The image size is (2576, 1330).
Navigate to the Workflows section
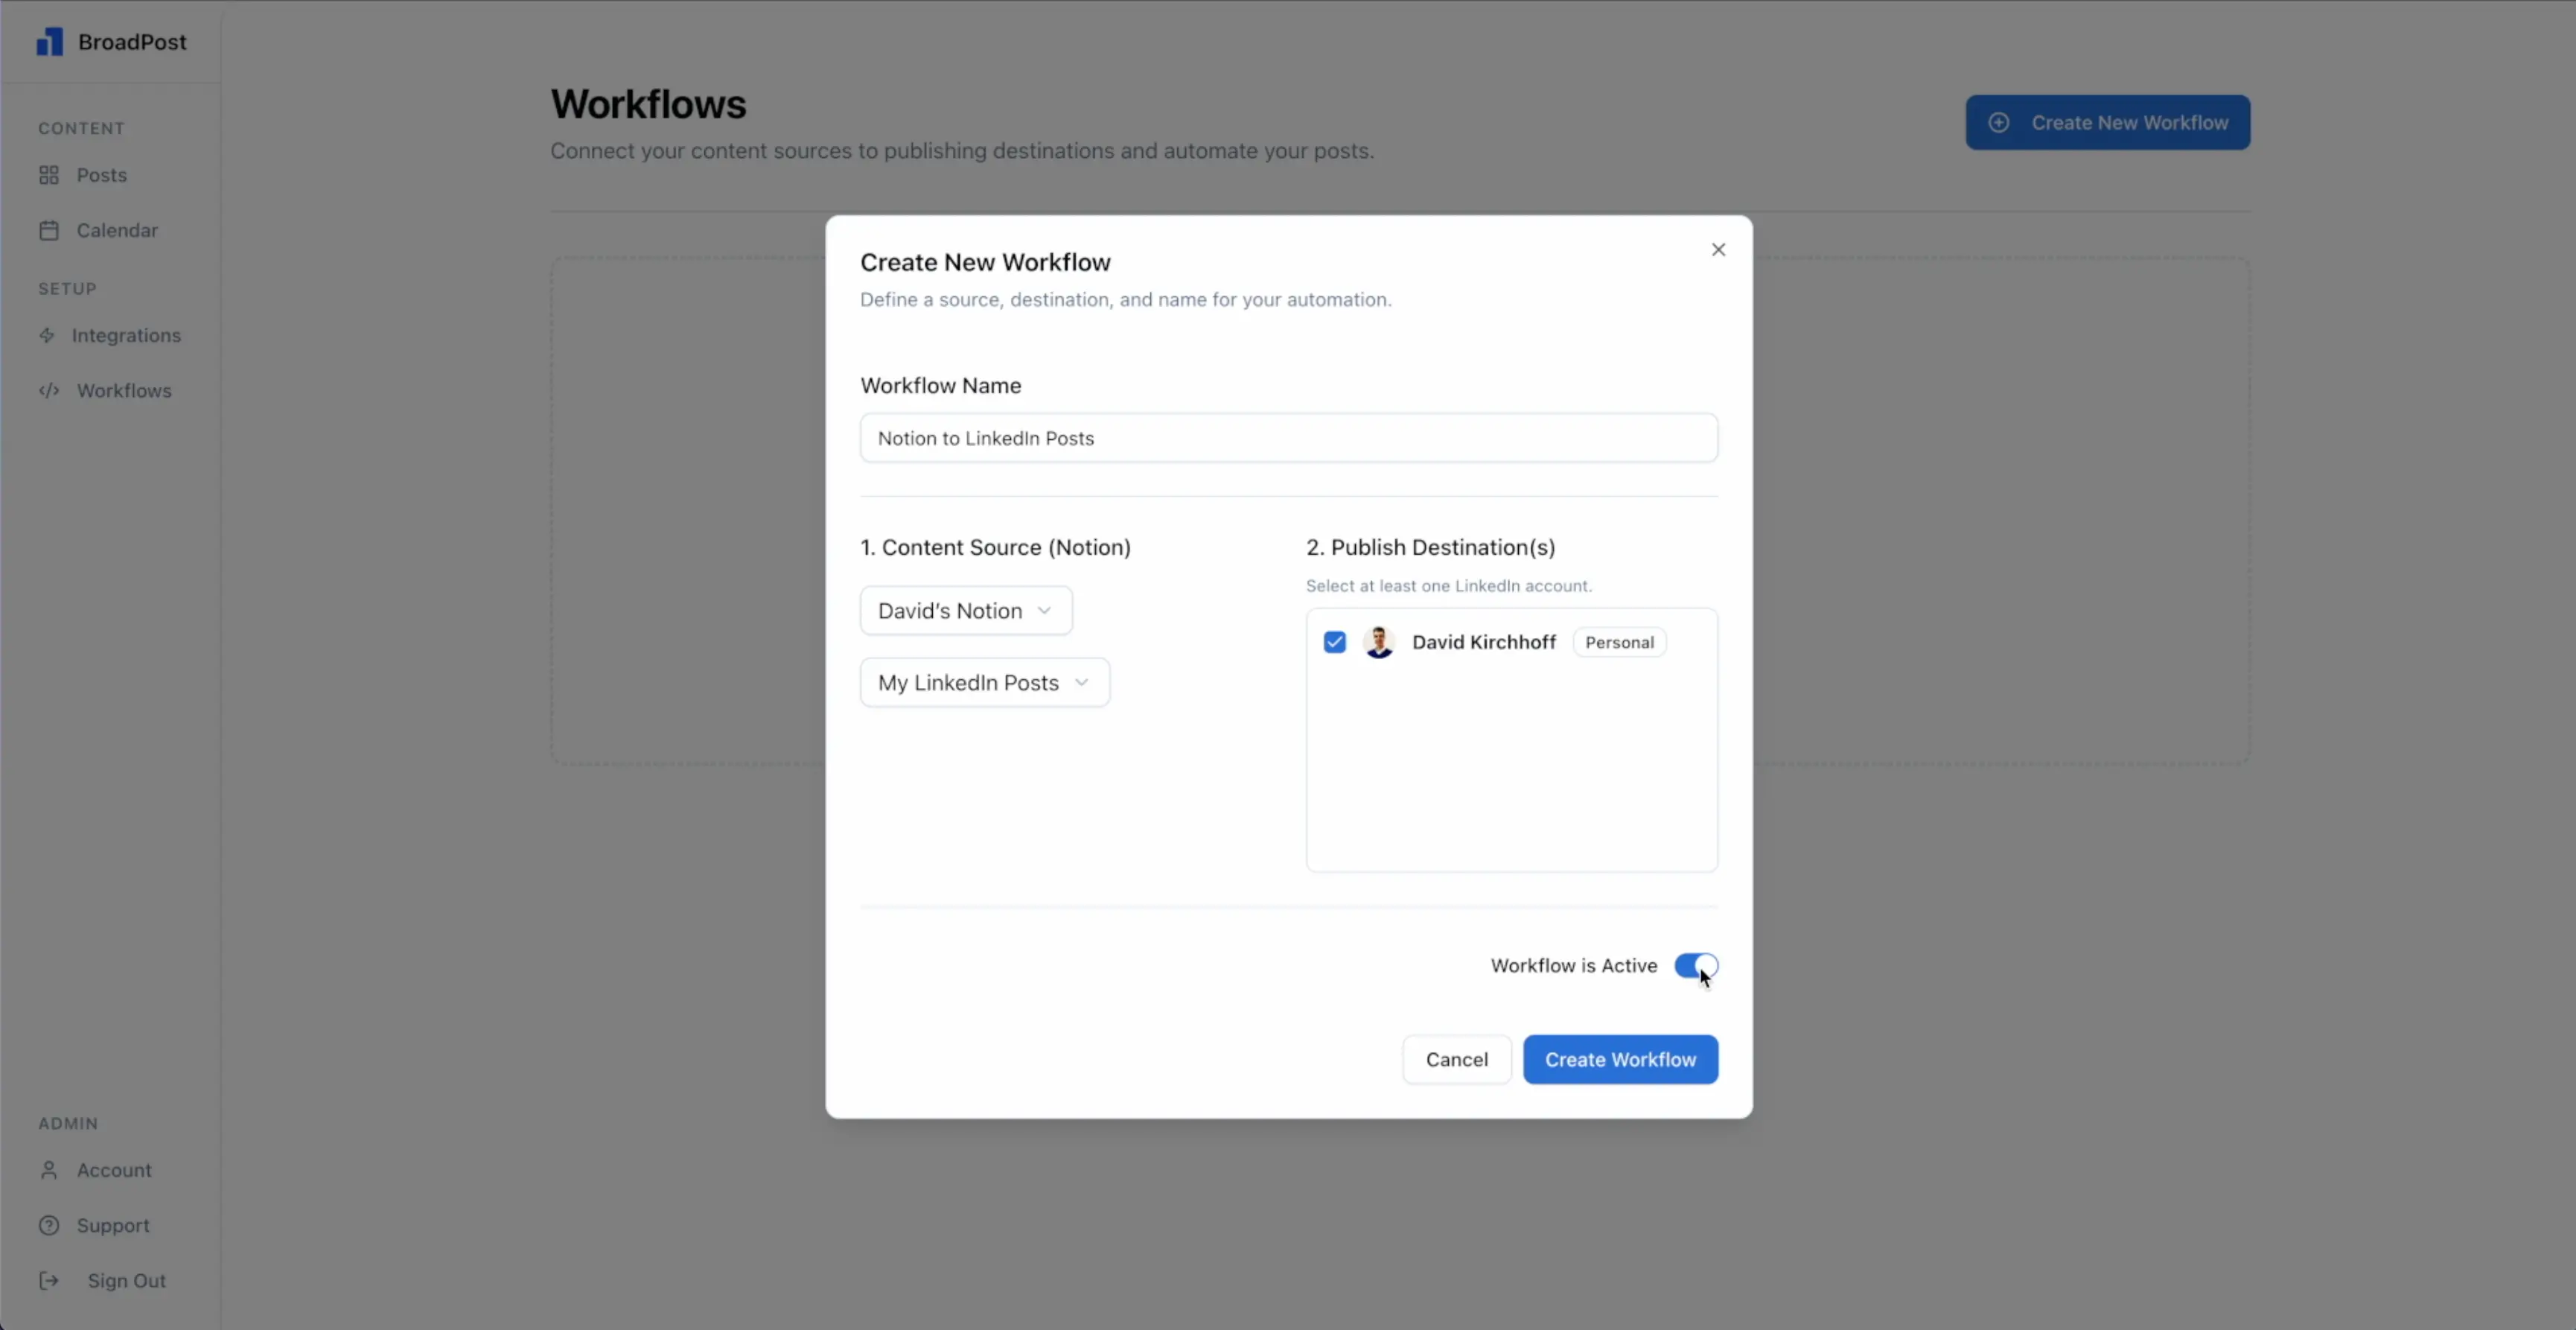125,391
